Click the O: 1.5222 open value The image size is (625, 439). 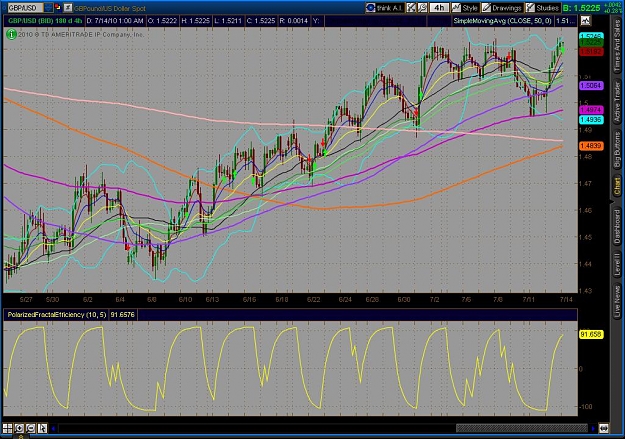coord(162,21)
